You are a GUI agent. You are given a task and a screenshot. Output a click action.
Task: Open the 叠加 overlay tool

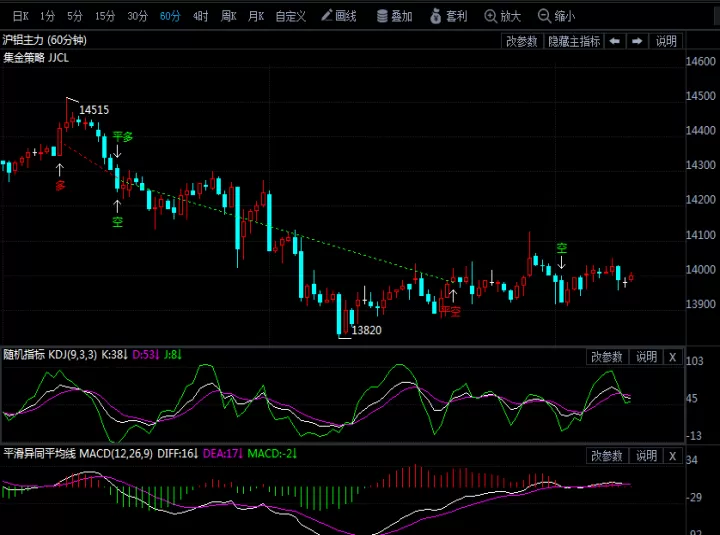click(x=394, y=16)
